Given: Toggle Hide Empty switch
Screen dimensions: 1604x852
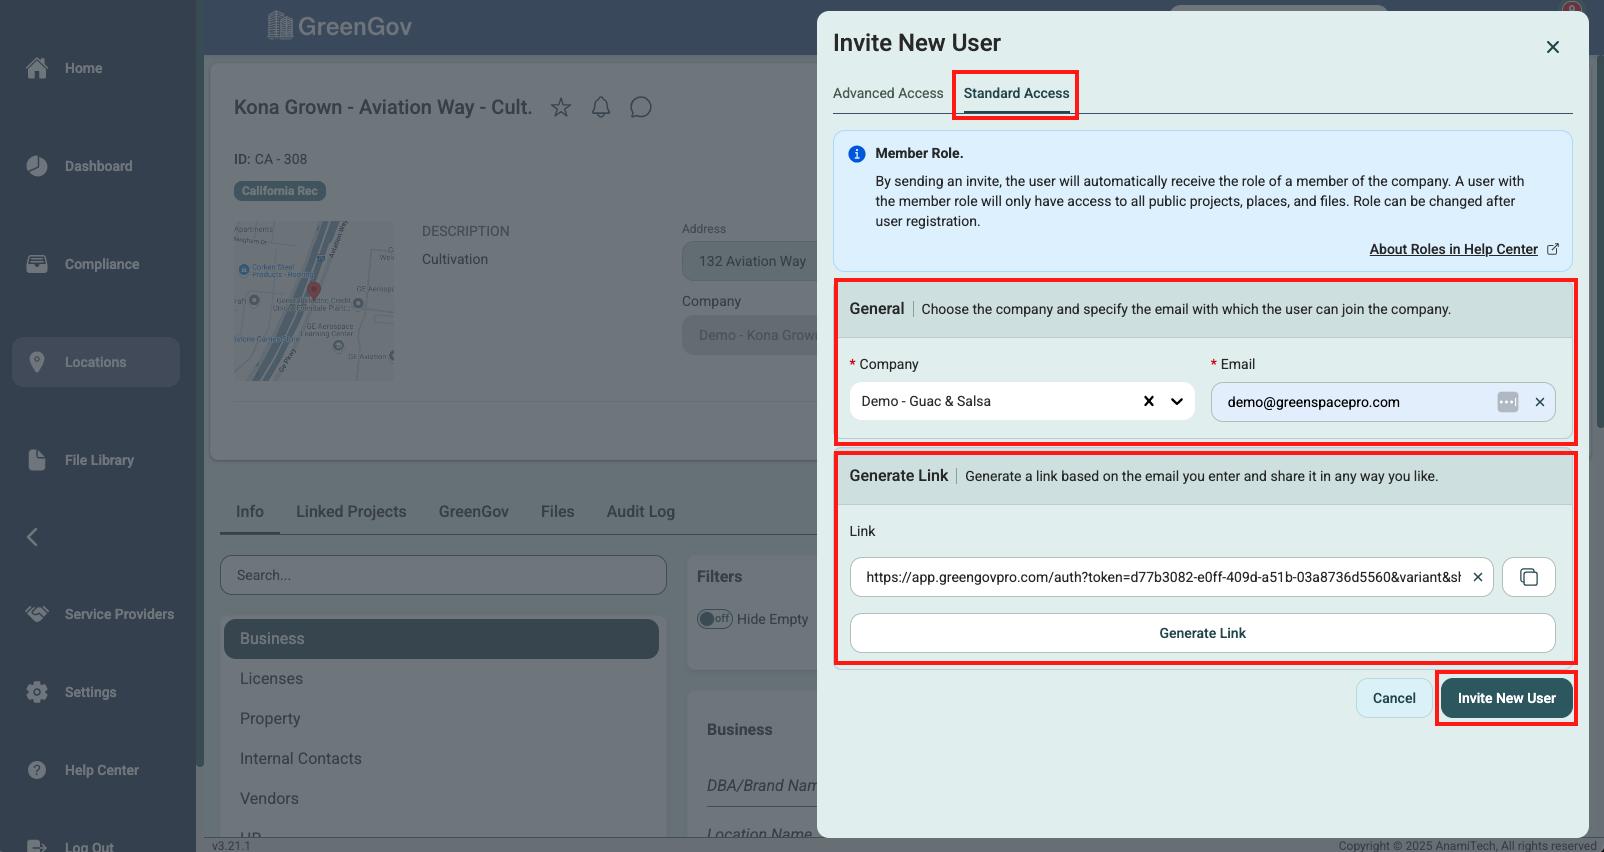Looking at the screenshot, I should click(715, 619).
